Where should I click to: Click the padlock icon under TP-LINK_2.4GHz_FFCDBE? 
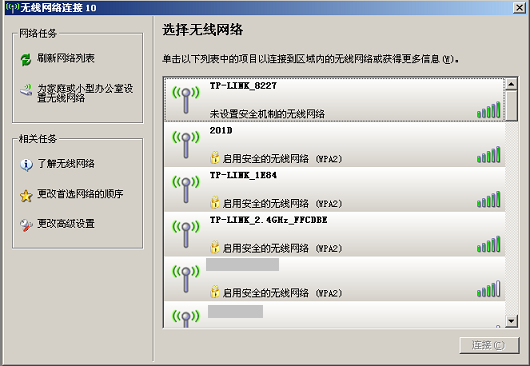point(215,247)
